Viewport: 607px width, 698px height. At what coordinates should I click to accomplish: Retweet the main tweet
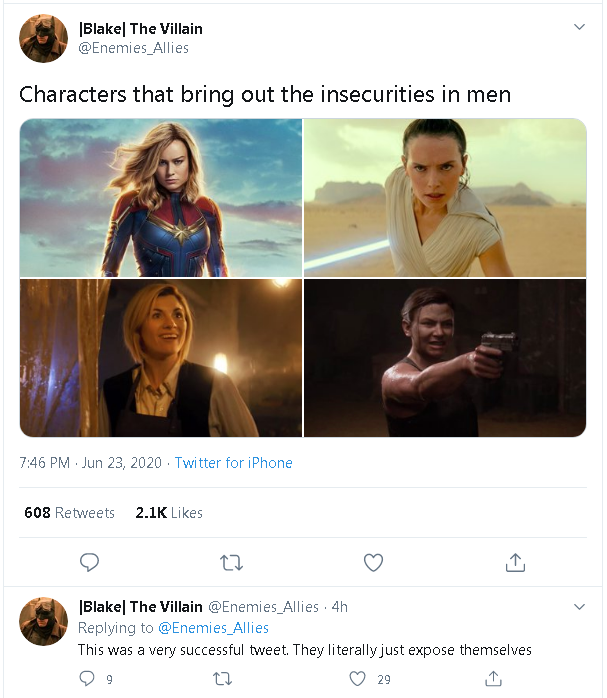(x=231, y=562)
